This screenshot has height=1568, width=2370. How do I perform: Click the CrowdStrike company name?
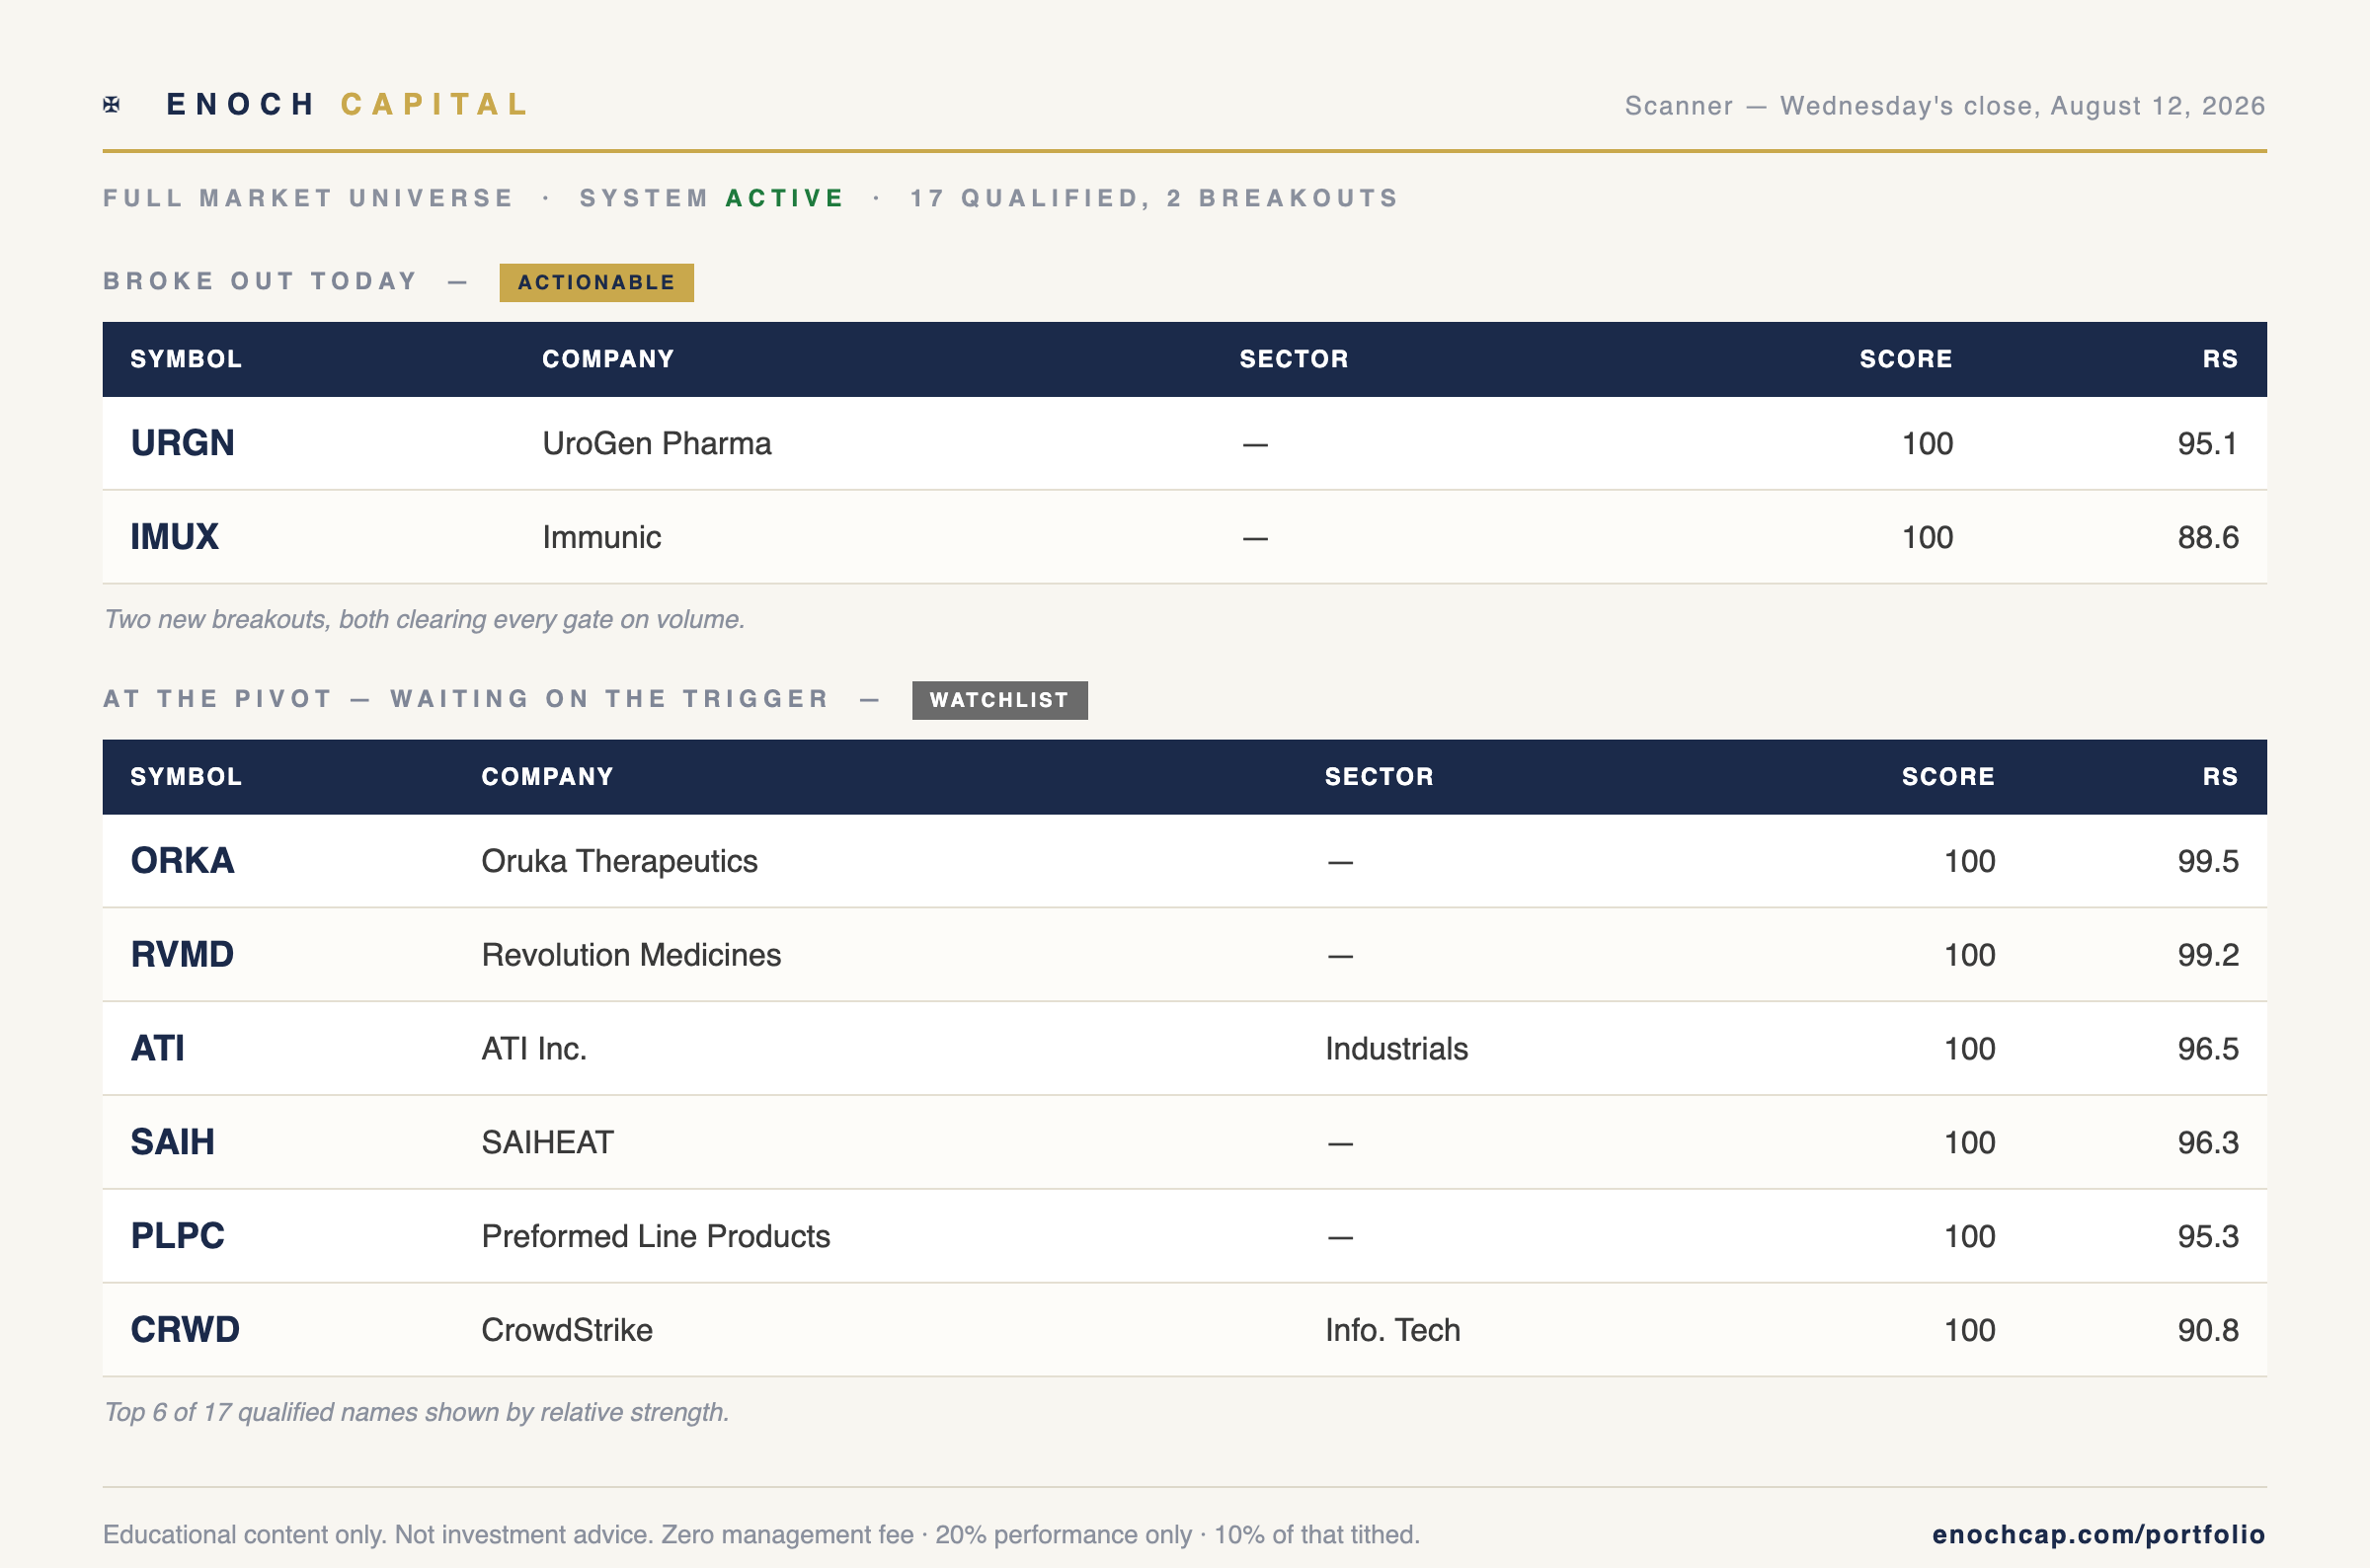pyautogui.click(x=567, y=1331)
